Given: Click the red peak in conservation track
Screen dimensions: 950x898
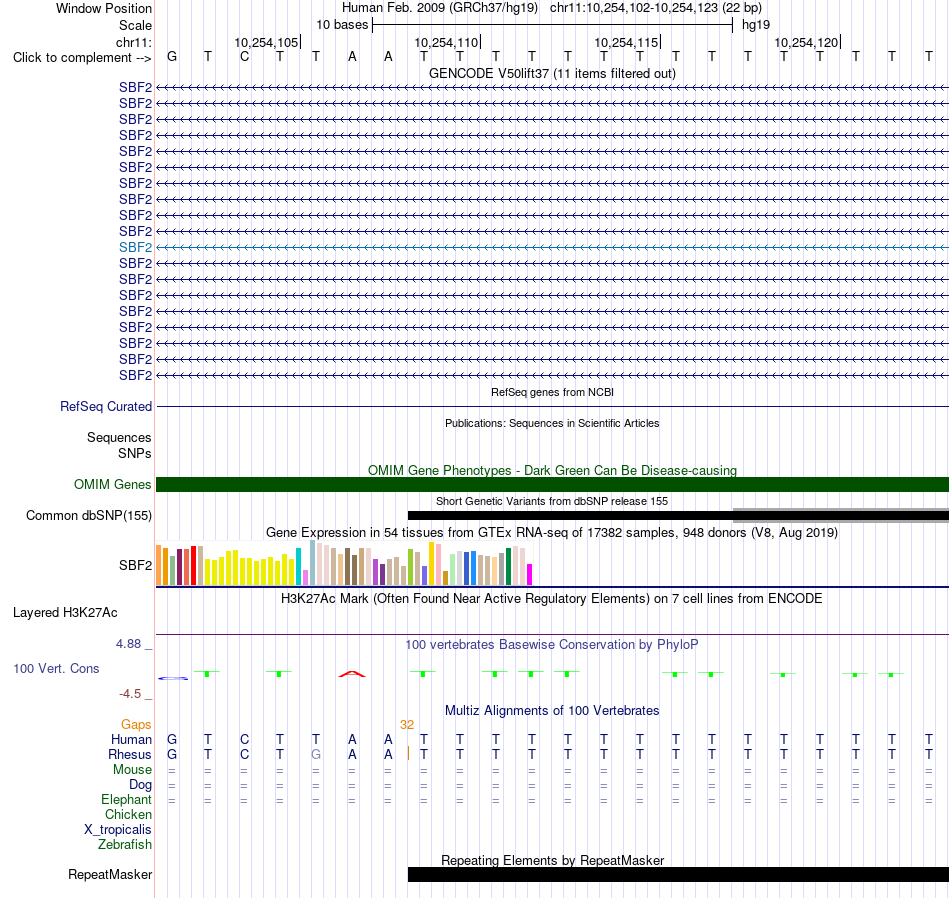Looking at the screenshot, I should [352, 674].
